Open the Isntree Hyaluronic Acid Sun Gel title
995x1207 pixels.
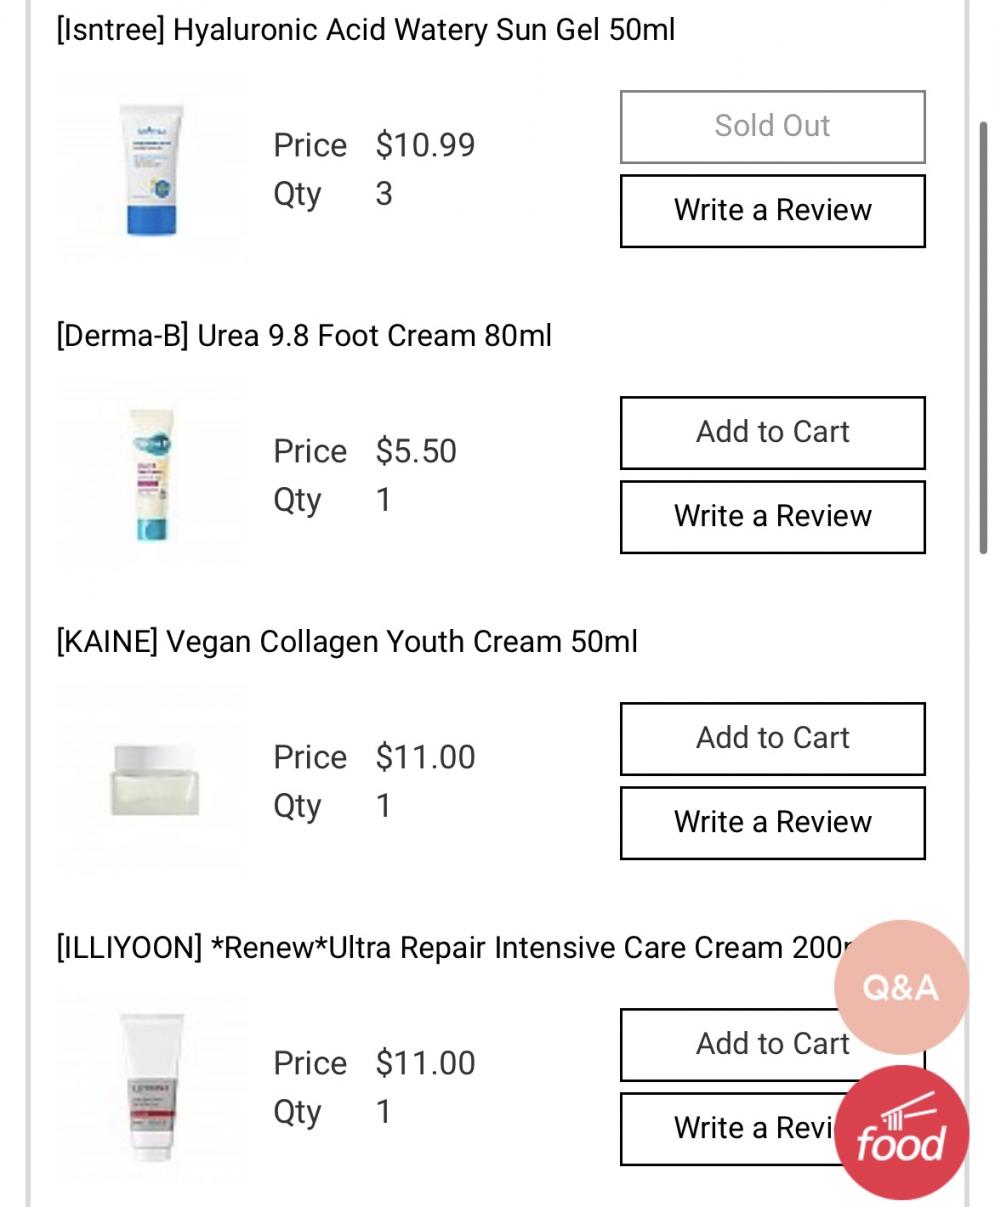(366, 30)
